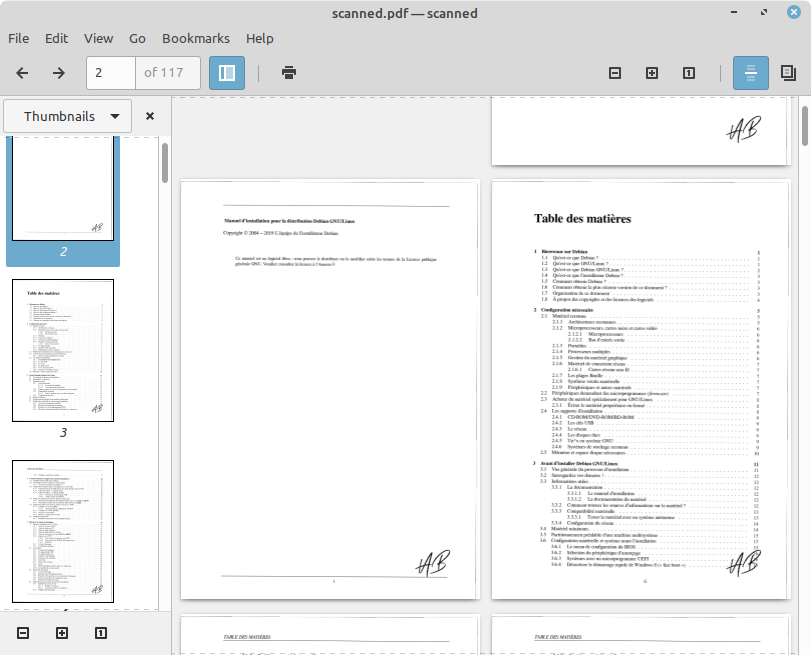This screenshot has height=655, width=811.
Task: Open the Thumbnails sidebar mode dropdown
Action: 68,116
